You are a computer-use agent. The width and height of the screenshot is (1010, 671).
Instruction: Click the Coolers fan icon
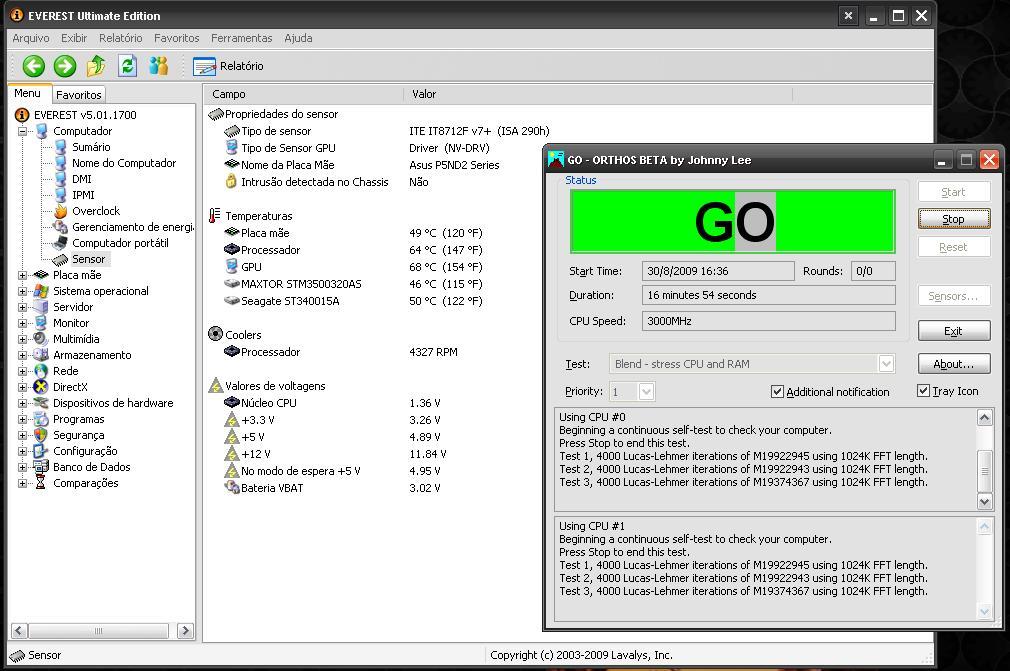click(x=215, y=334)
